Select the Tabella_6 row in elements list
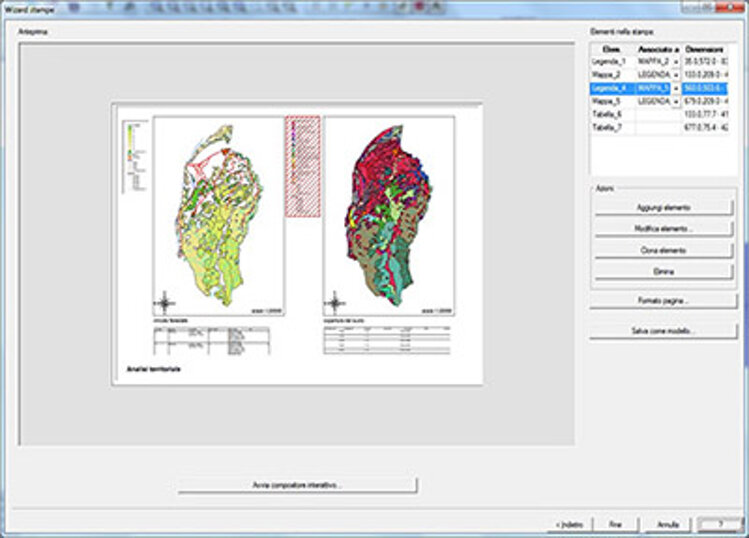 point(609,115)
